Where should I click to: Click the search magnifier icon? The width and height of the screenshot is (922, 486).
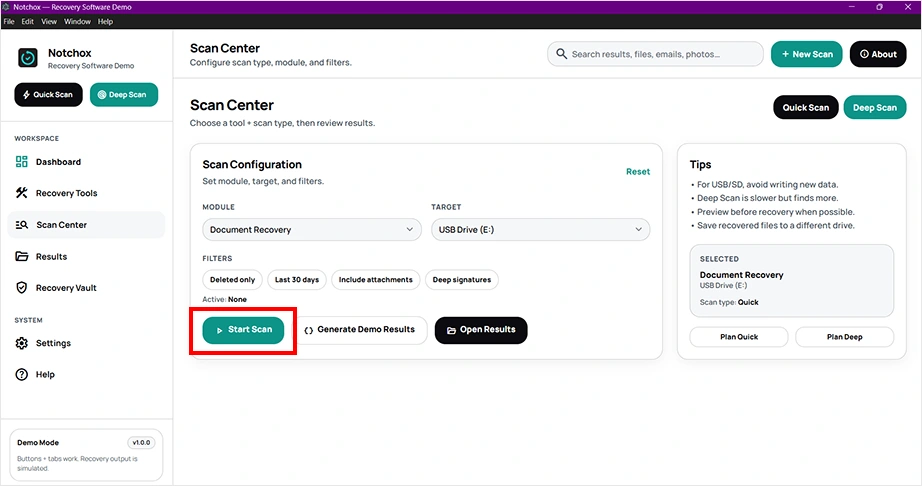(562, 54)
